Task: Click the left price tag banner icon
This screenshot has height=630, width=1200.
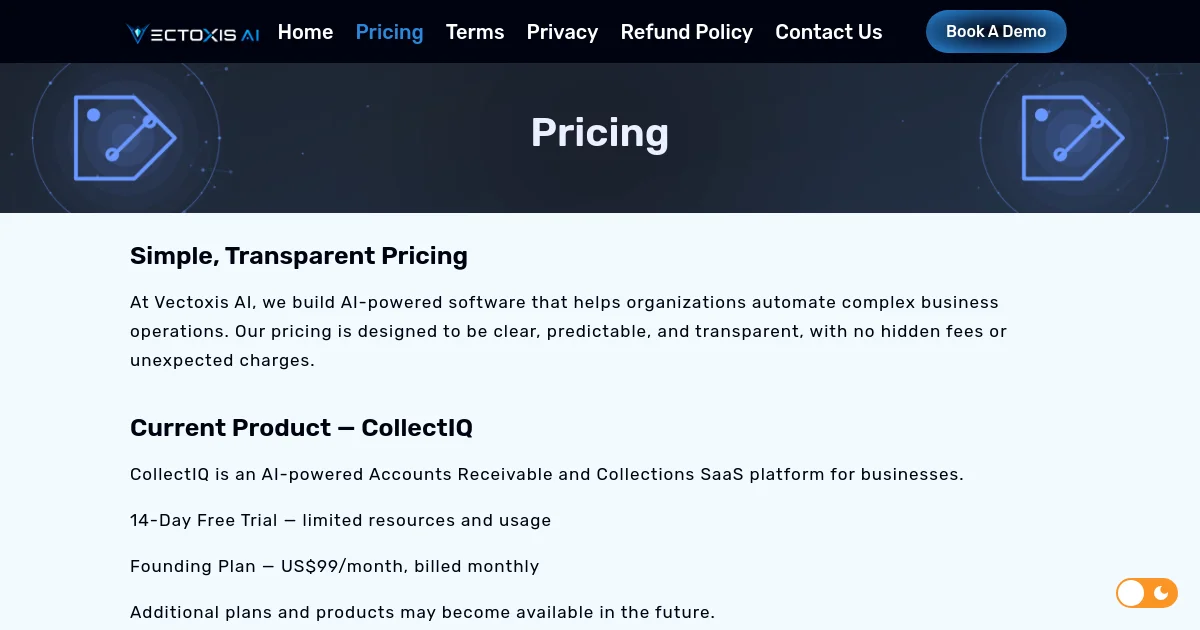Action: point(124,138)
